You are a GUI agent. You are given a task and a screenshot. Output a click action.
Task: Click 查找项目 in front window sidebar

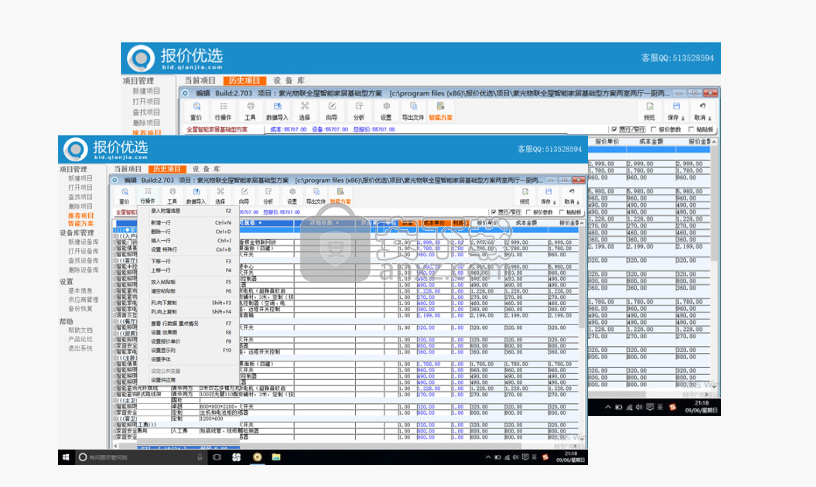pos(80,197)
